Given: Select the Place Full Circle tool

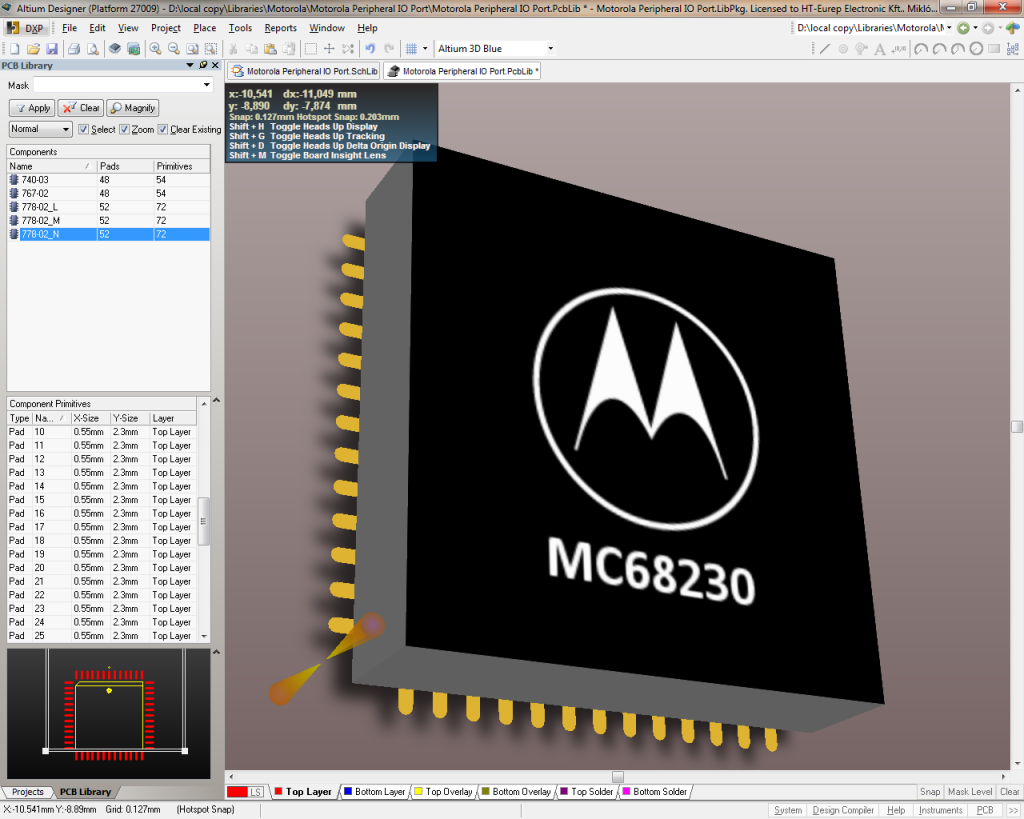Looking at the screenshot, I should 976,49.
